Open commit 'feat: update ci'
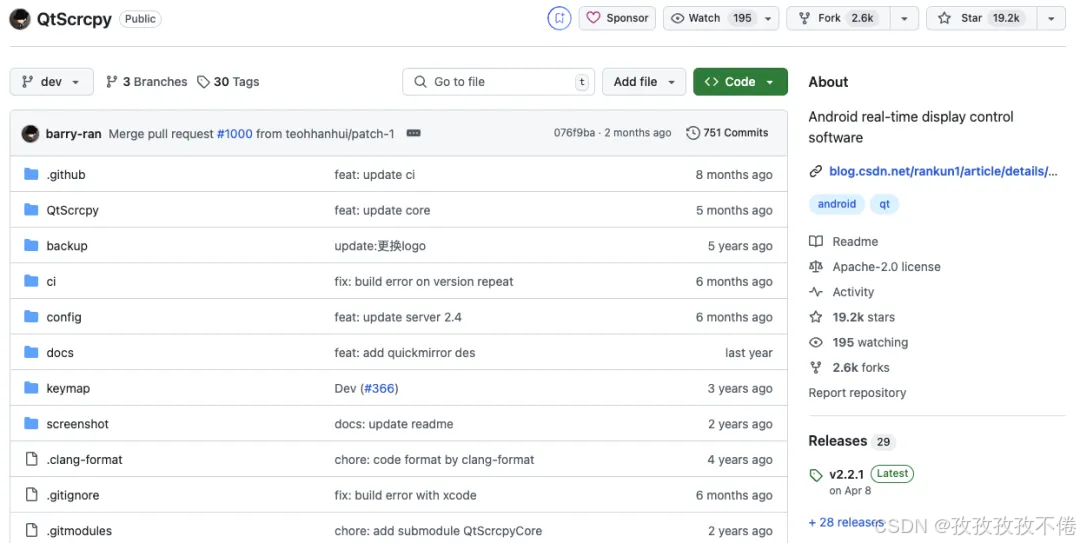The image size is (1080, 543). point(375,175)
